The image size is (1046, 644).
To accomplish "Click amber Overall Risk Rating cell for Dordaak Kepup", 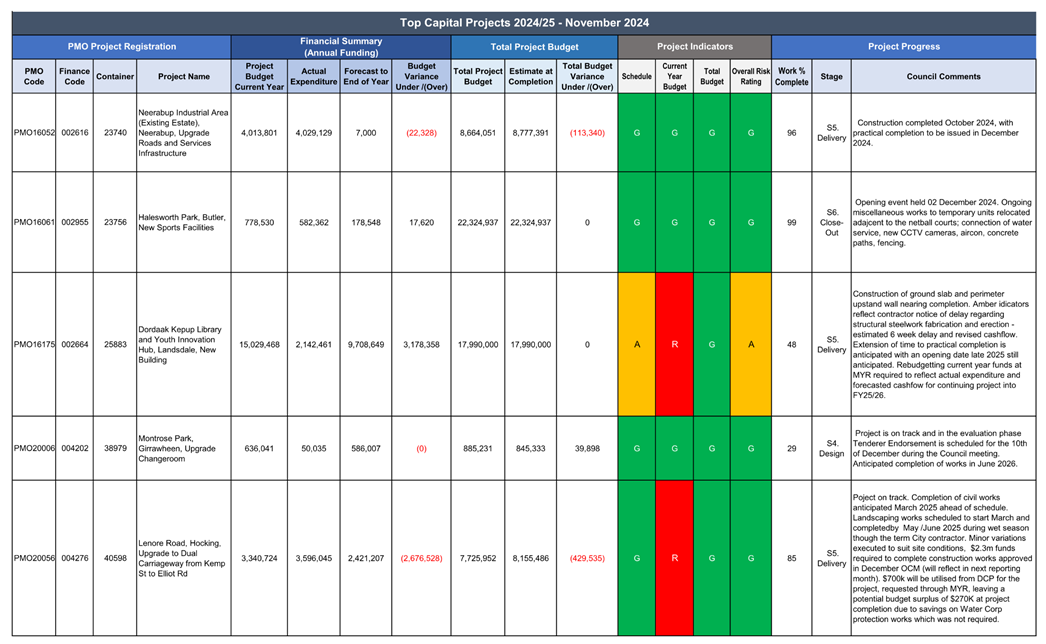I will point(750,344).
